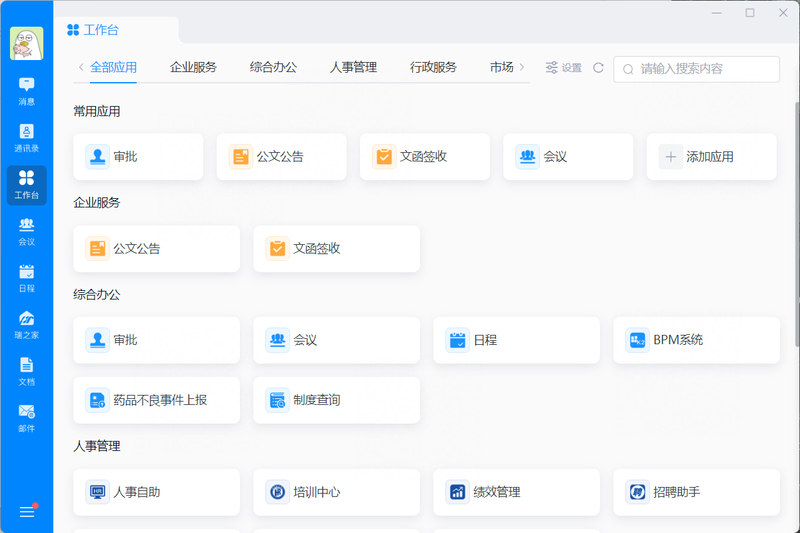Image resolution: width=800 pixels, height=533 pixels.
Task: Open 设置 settings next to tabs
Action: (x=564, y=68)
